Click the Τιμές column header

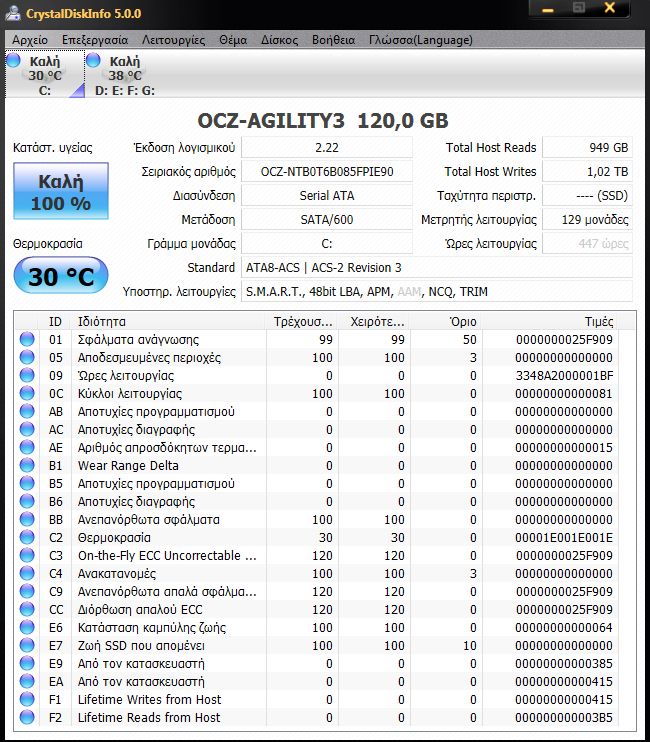click(x=551, y=322)
